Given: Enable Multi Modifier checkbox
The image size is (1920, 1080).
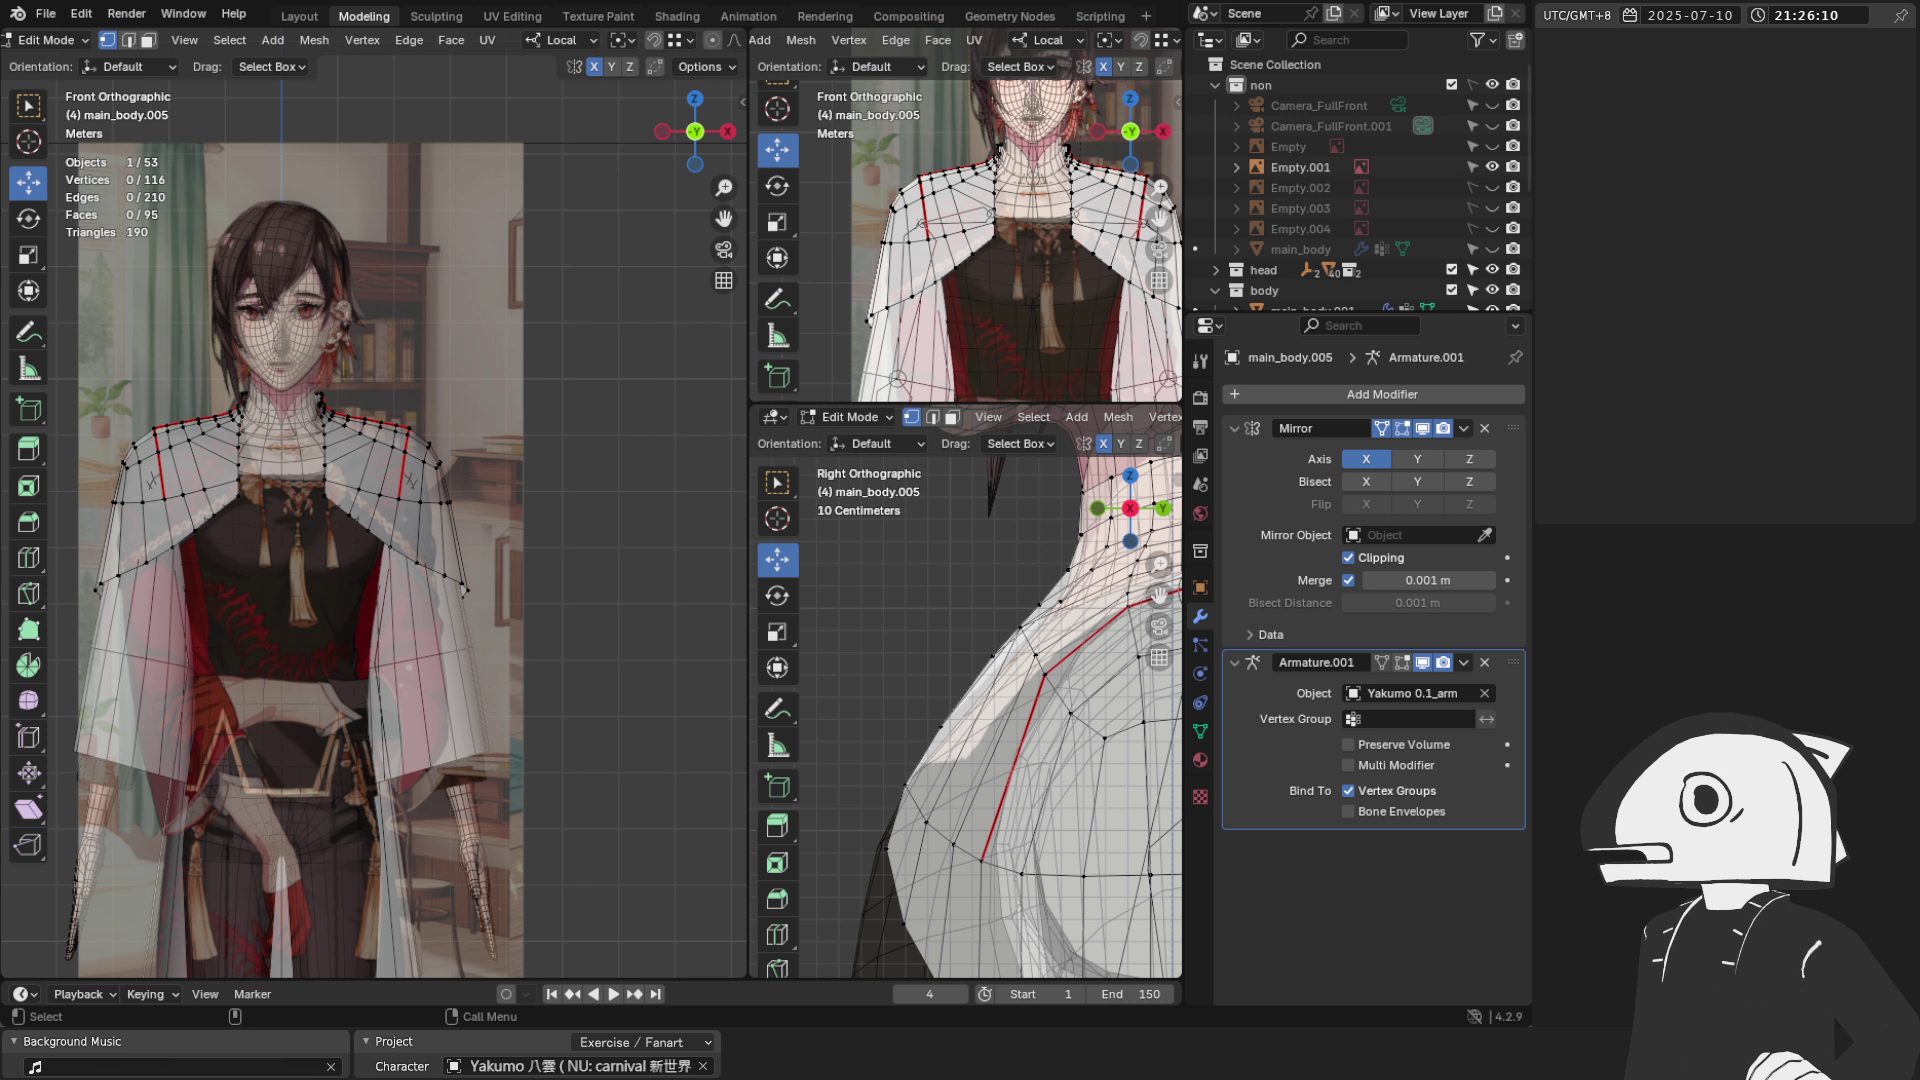Looking at the screenshot, I should pos(1348,765).
